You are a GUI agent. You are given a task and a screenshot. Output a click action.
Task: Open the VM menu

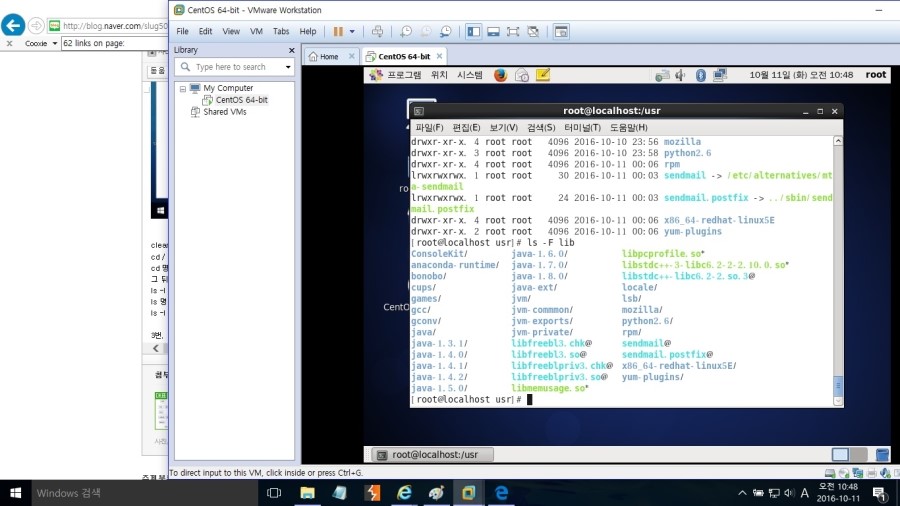[x=256, y=32]
